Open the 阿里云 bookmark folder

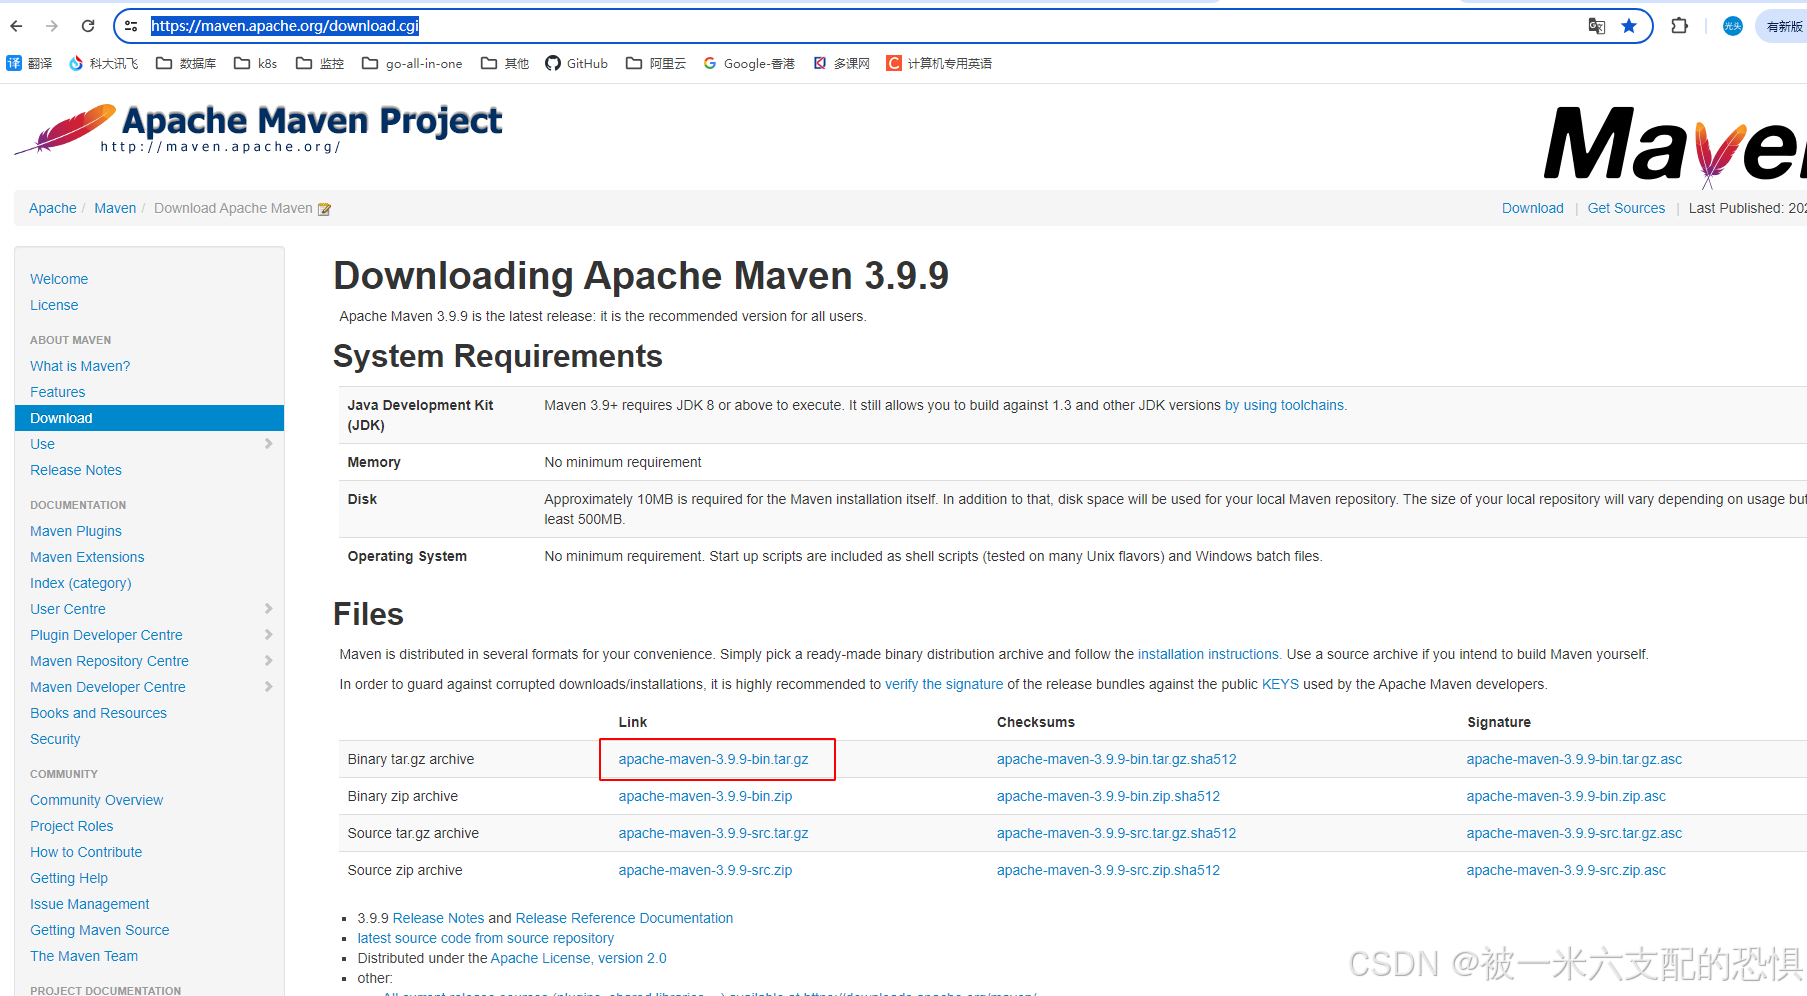pyautogui.click(x=656, y=63)
